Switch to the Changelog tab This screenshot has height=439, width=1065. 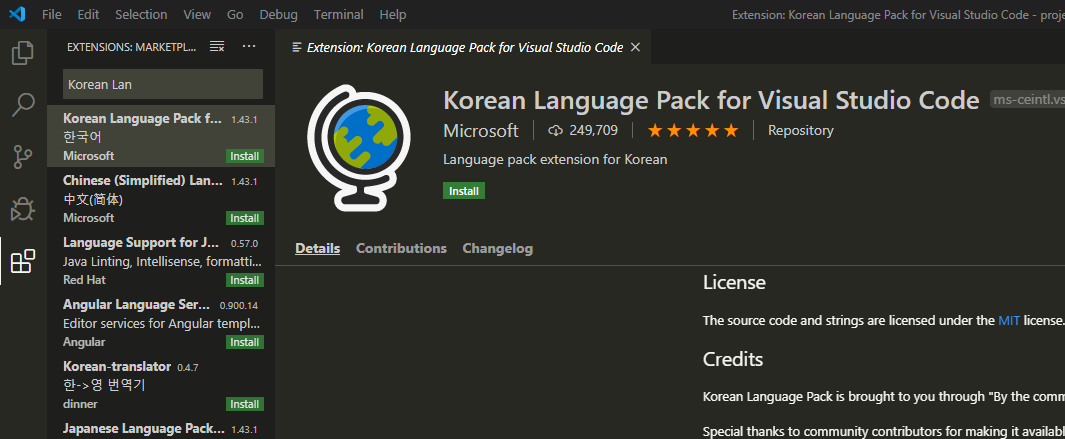tap(498, 249)
